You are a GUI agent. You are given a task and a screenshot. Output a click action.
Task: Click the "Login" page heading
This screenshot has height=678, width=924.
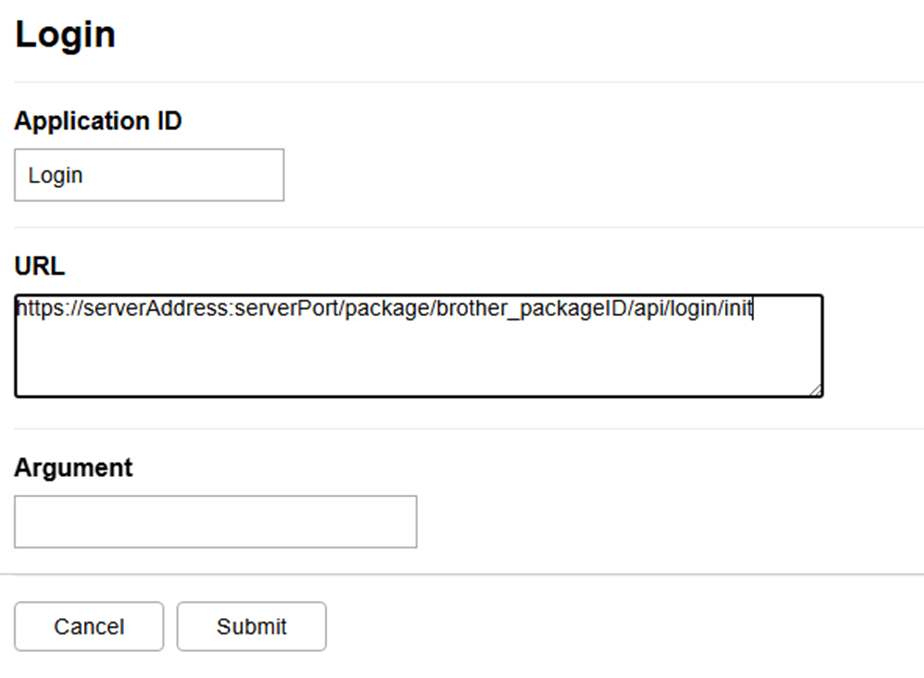65,35
